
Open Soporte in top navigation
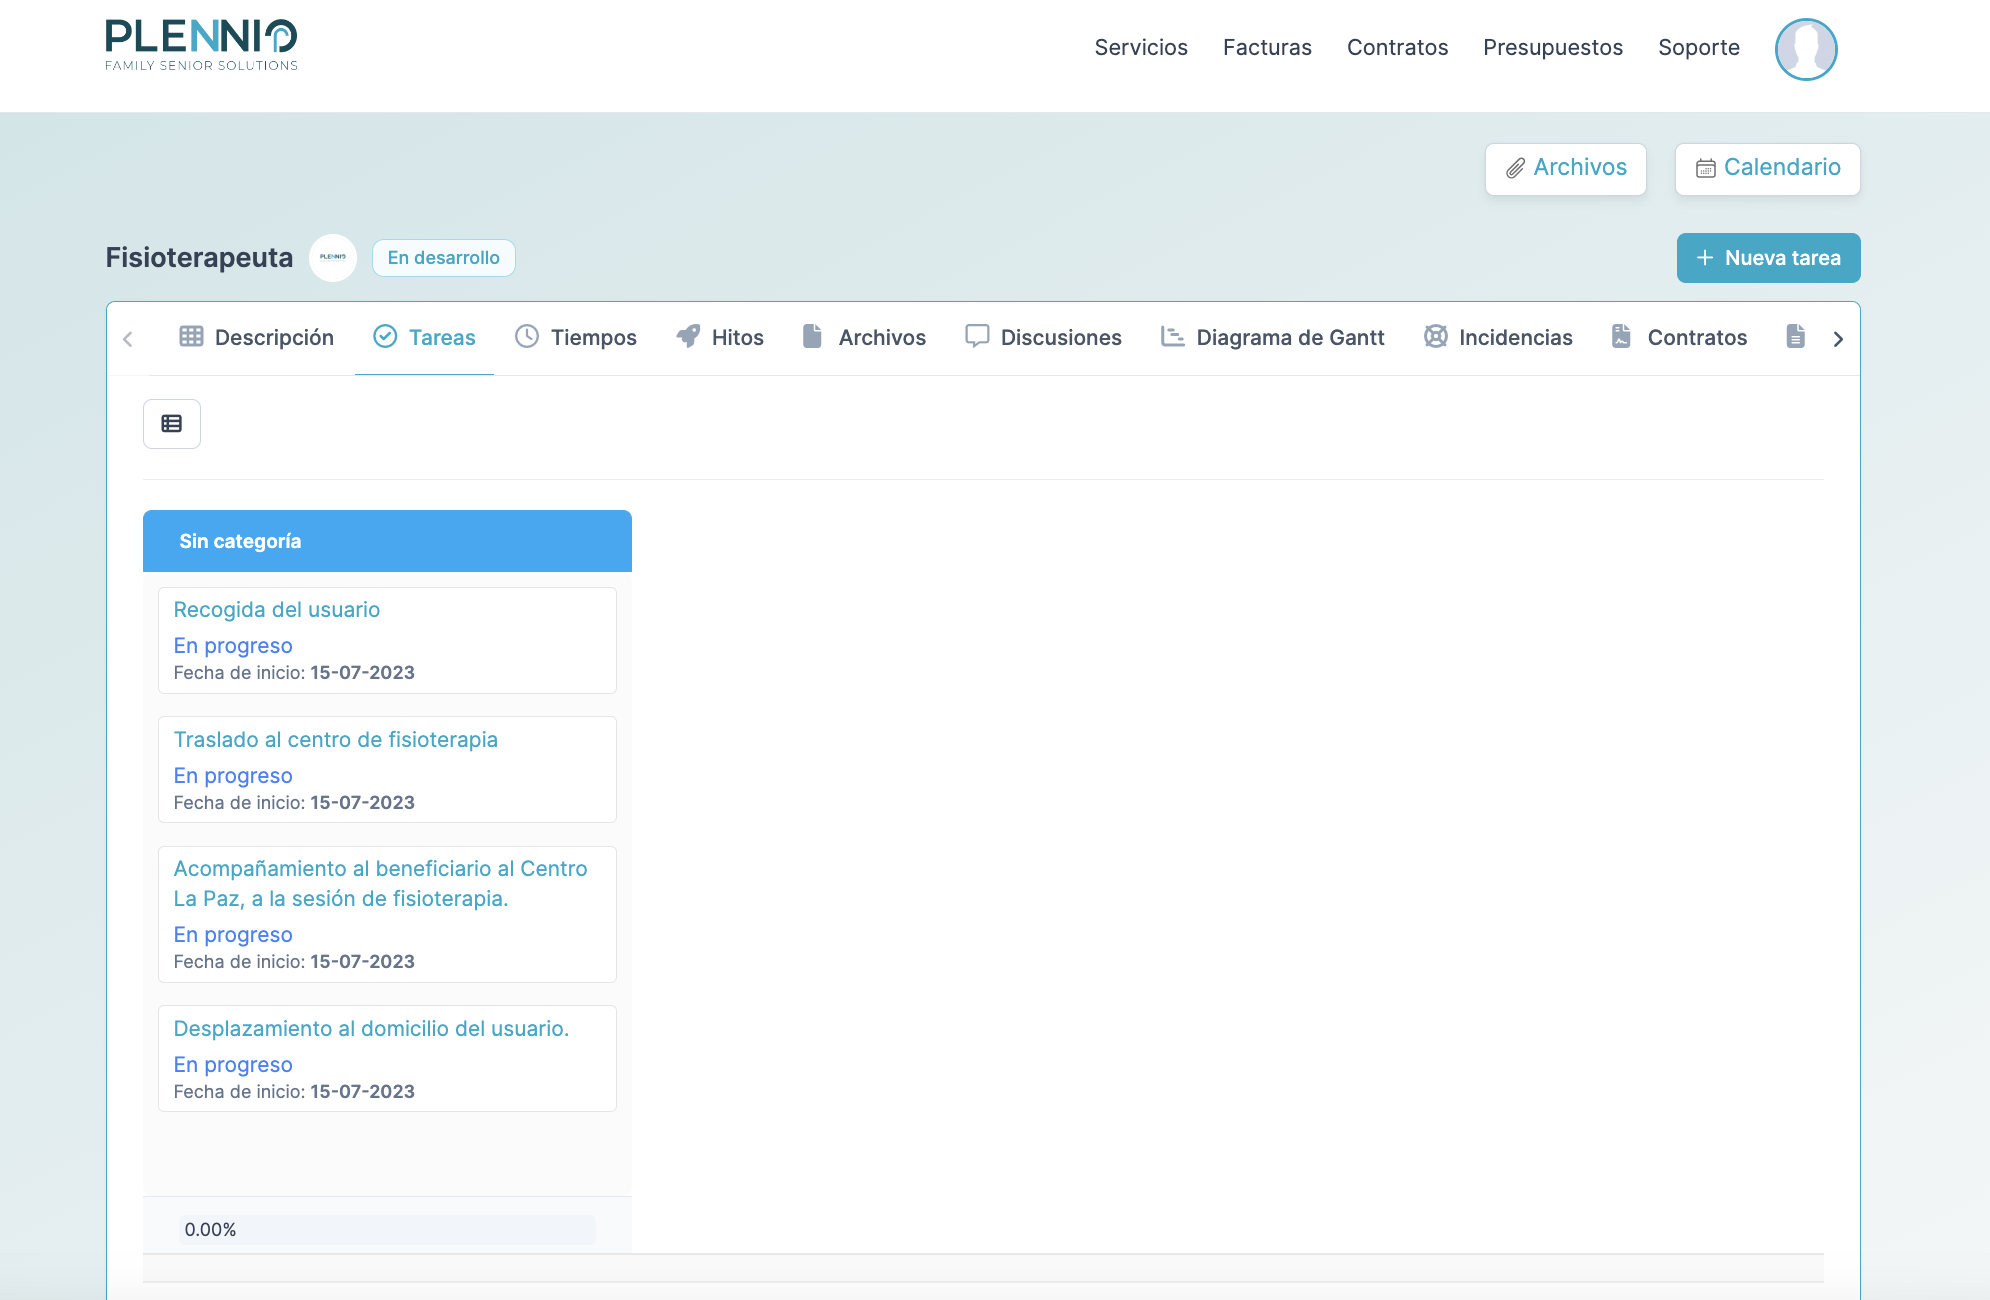click(x=1699, y=47)
